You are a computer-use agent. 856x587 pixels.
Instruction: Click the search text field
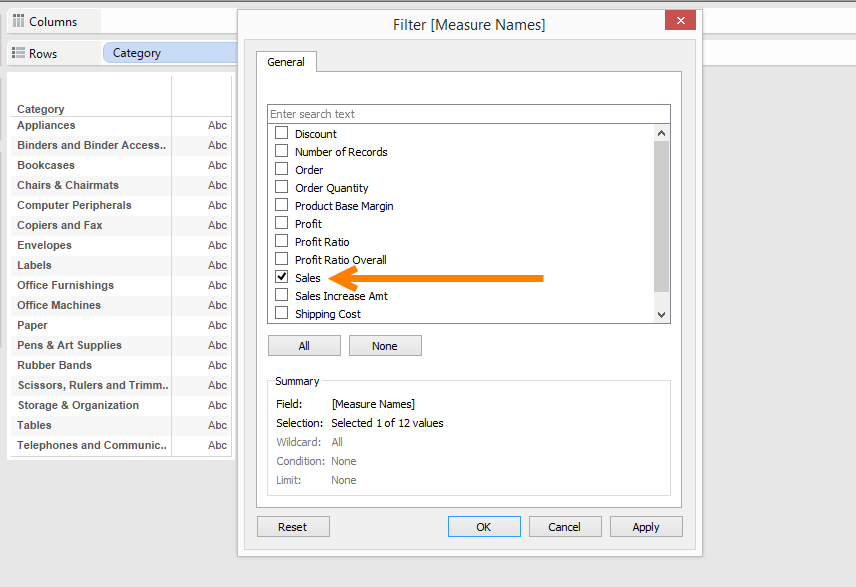[x=468, y=114]
